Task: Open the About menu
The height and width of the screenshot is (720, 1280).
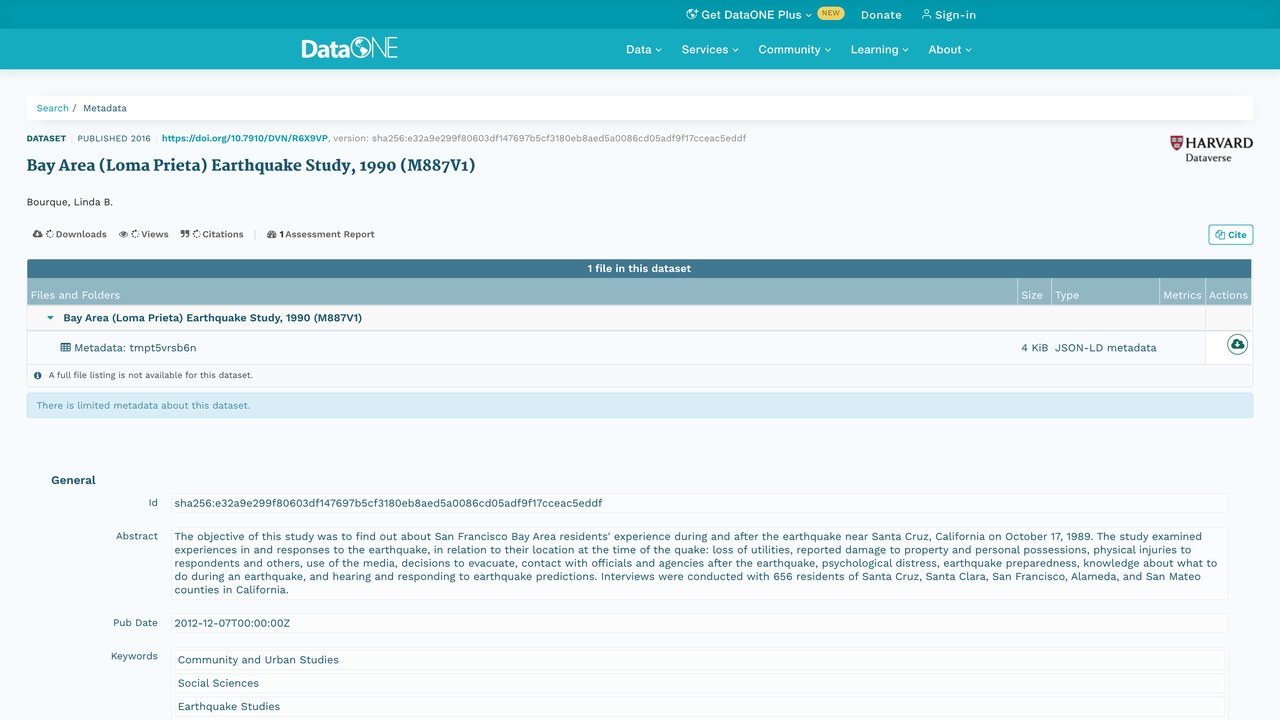Action: click(950, 49)
